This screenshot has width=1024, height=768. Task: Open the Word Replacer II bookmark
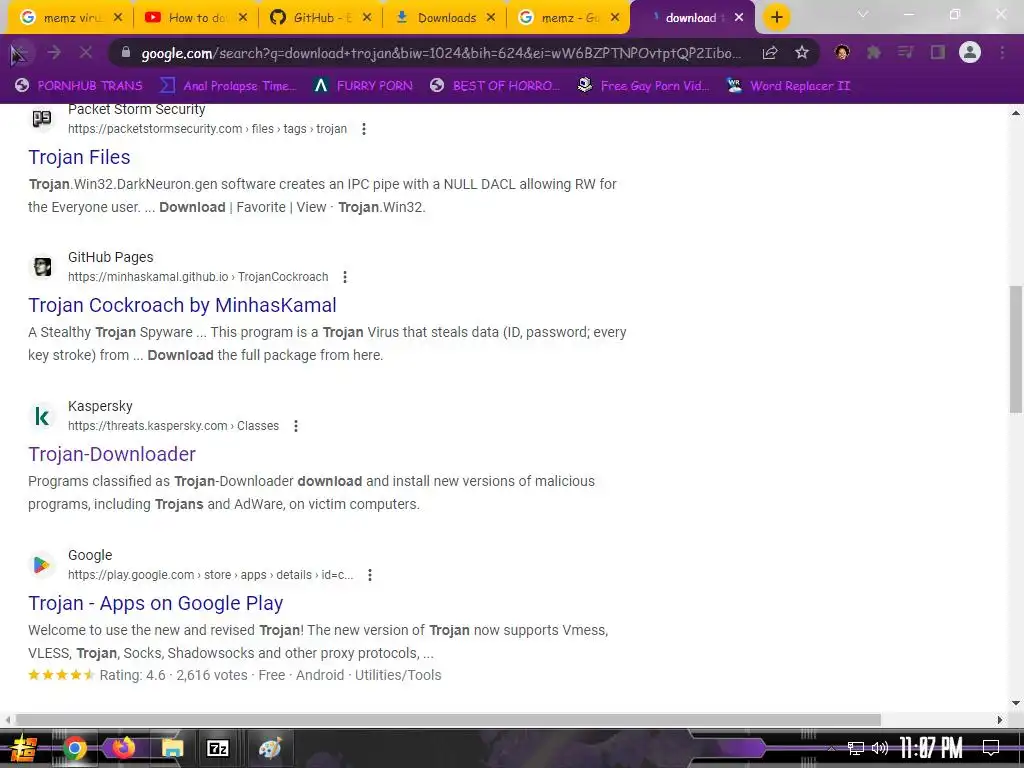[x=788, y=86]
